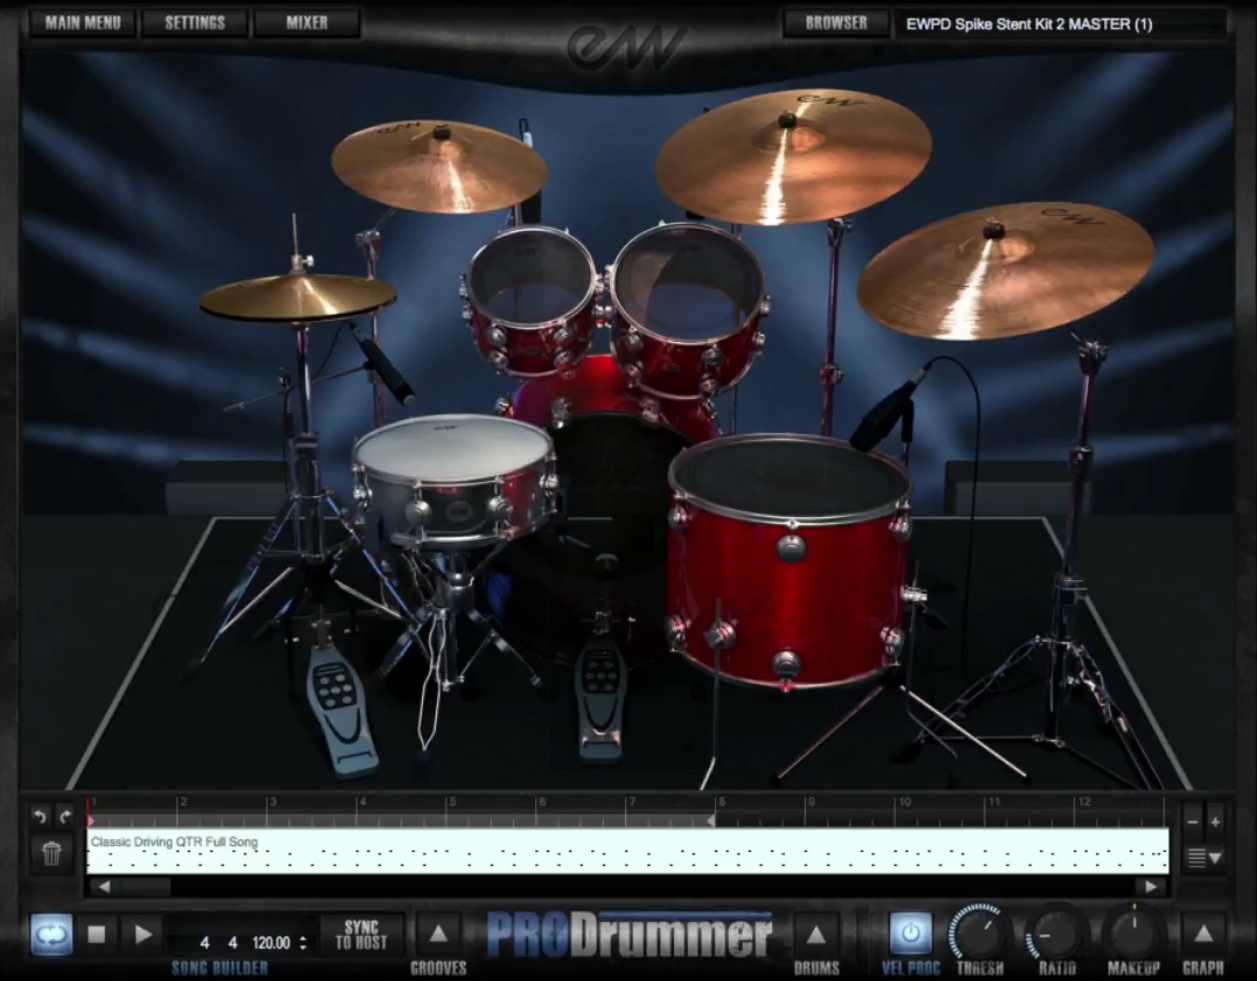
Task: Toggle the VEL PROC power button
Action: pos(910,935)
